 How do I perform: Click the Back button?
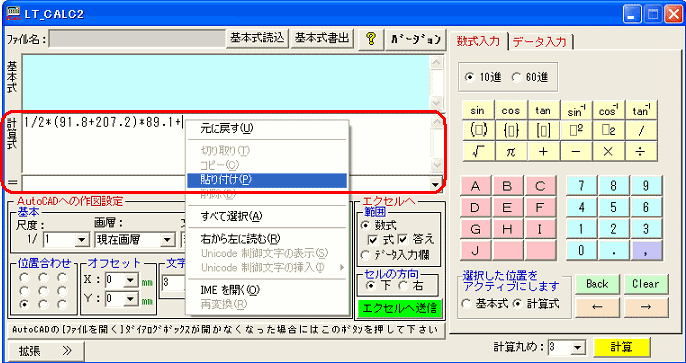(597, 284)
